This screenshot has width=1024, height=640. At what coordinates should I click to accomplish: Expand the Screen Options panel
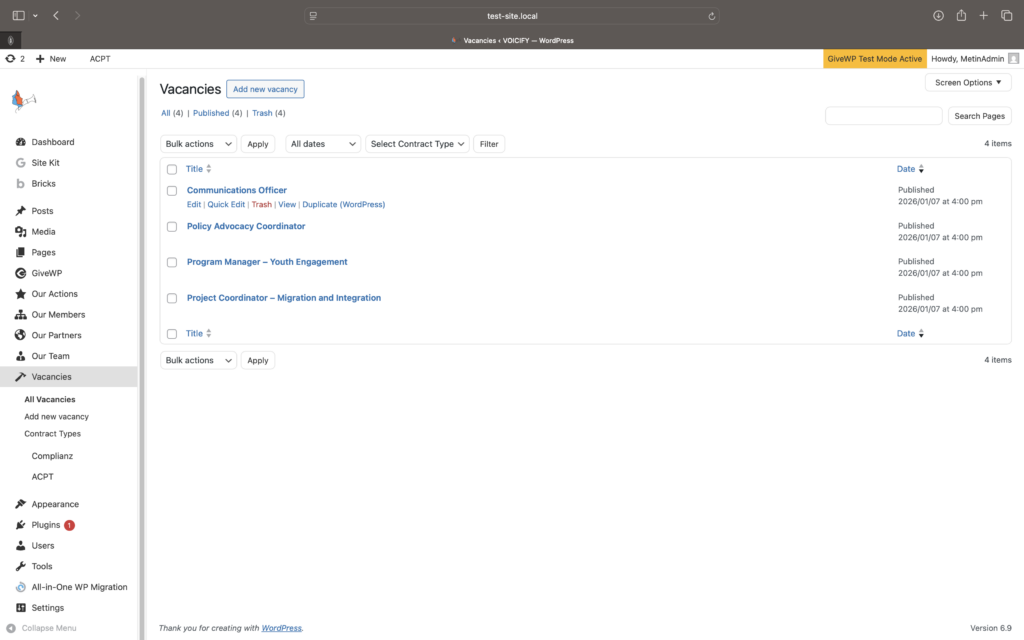click(x=967, y=83)
